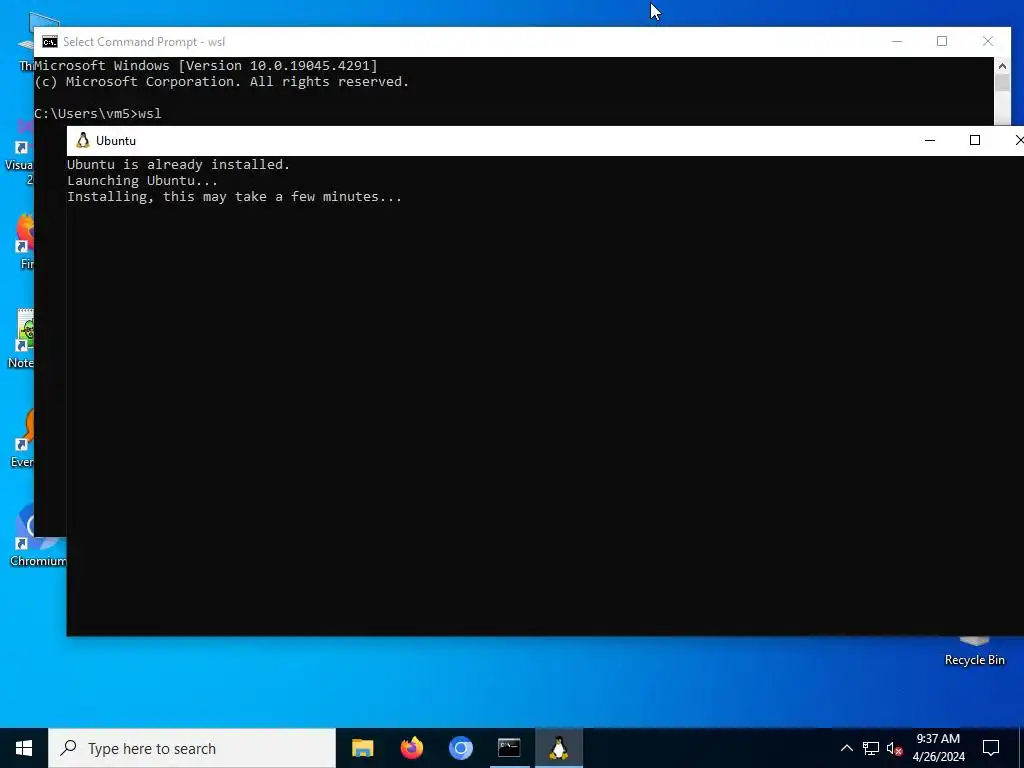Launch Chromium from the taskbar
1024x768 pixels.
[460, 748]
